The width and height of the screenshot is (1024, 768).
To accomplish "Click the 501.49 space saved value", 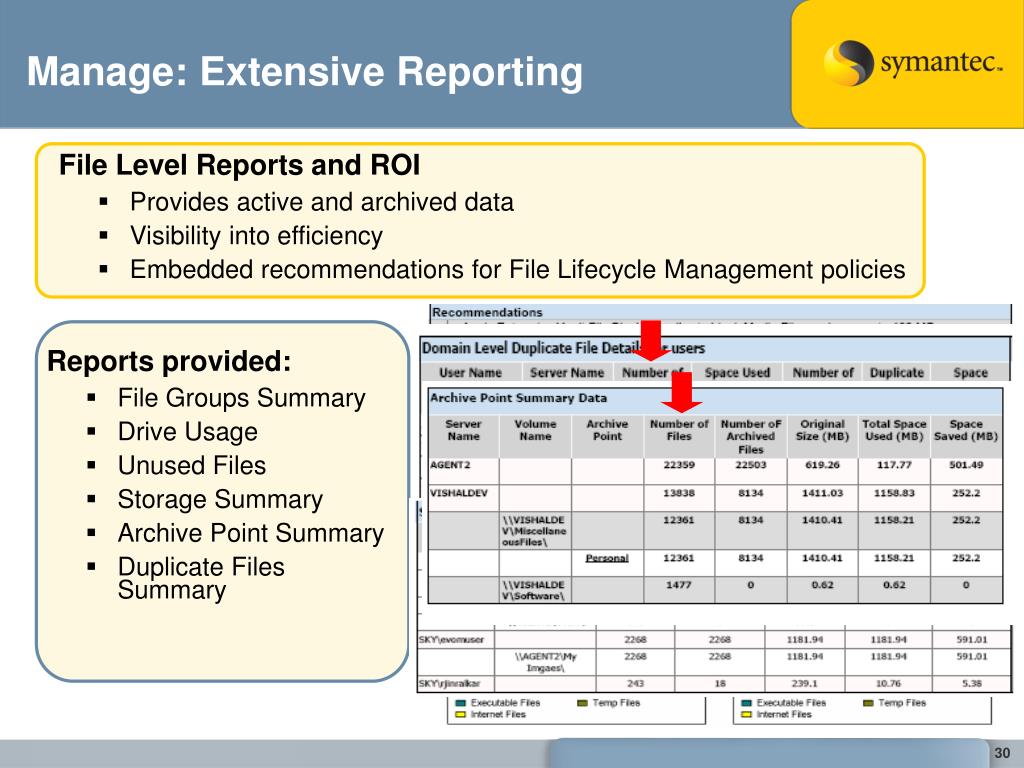I will coord(966,465).
